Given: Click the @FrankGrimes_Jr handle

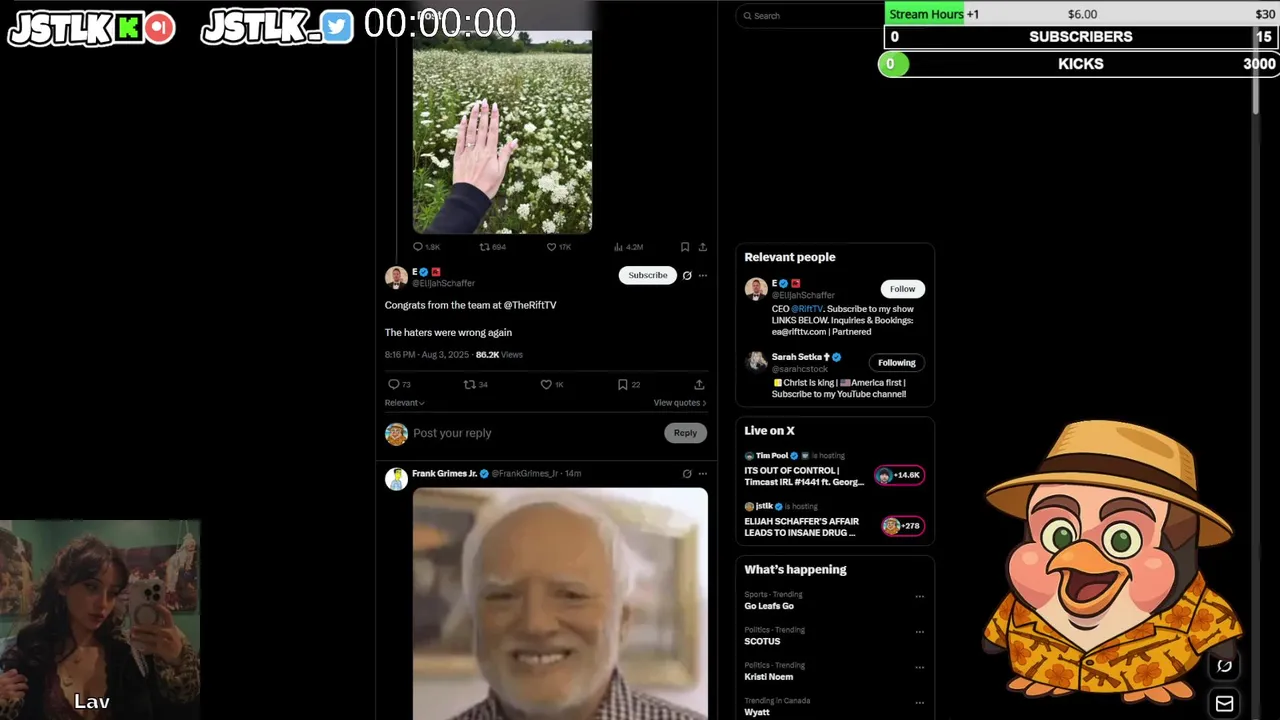Looking at the screenshot, I should (x=524, y=474).
